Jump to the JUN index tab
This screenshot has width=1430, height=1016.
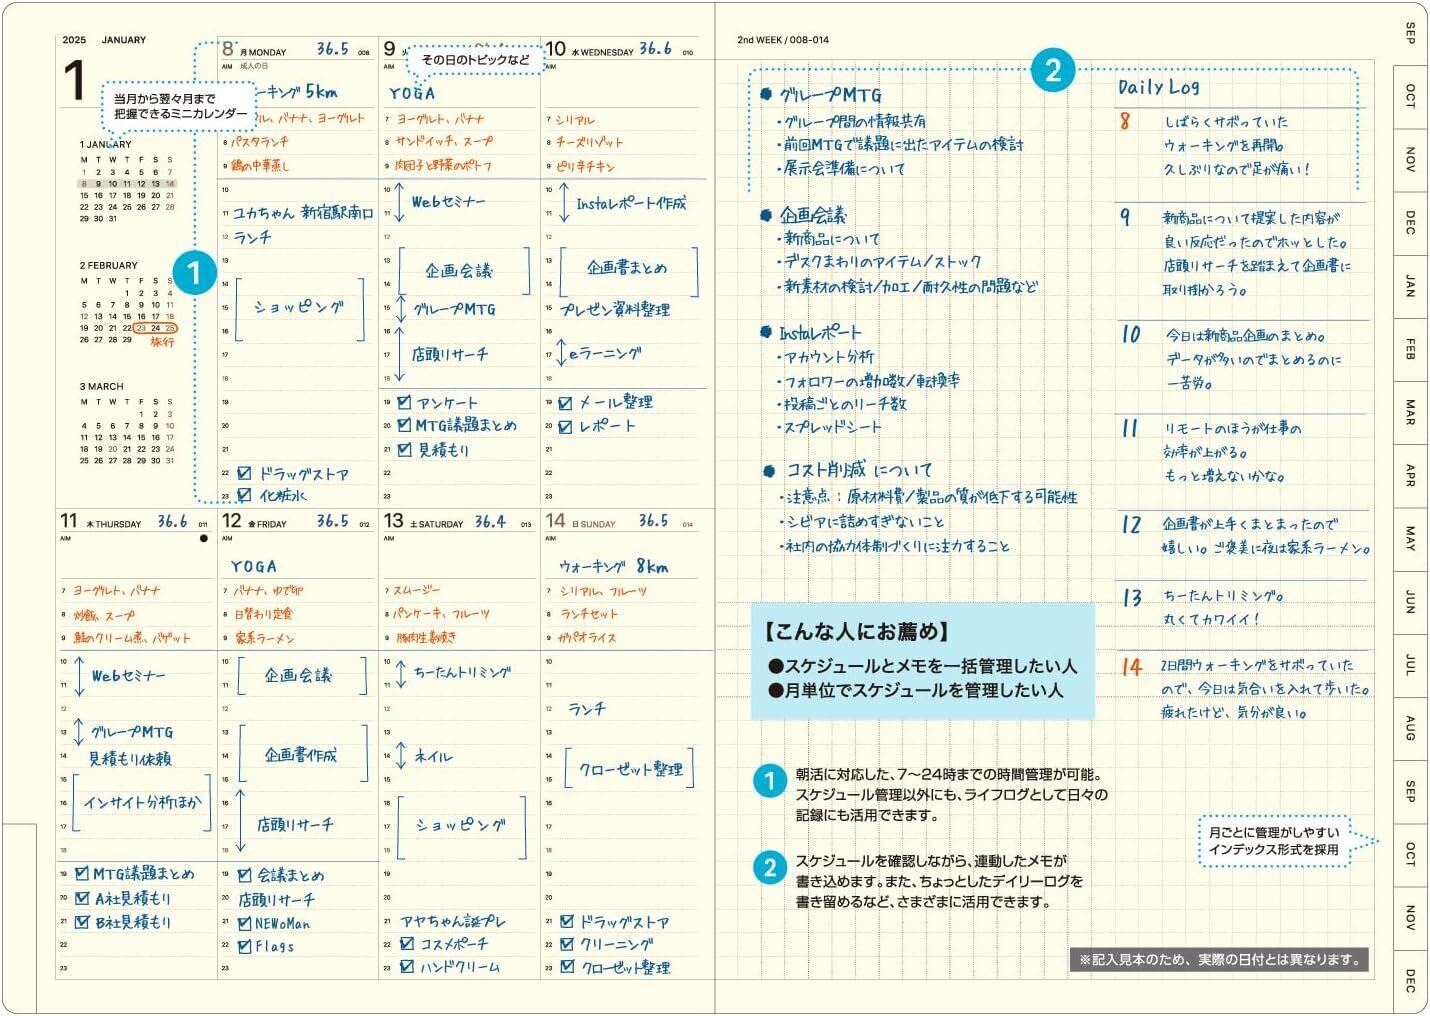[1411, 601]
